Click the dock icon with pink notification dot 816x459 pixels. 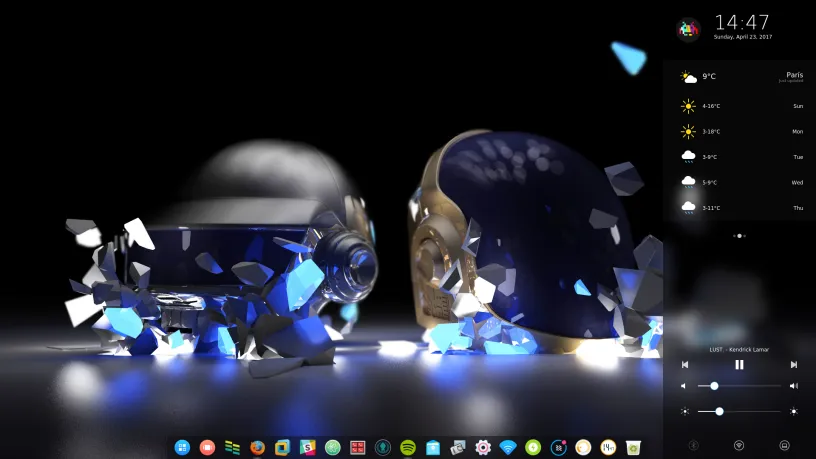click(558, 447)
